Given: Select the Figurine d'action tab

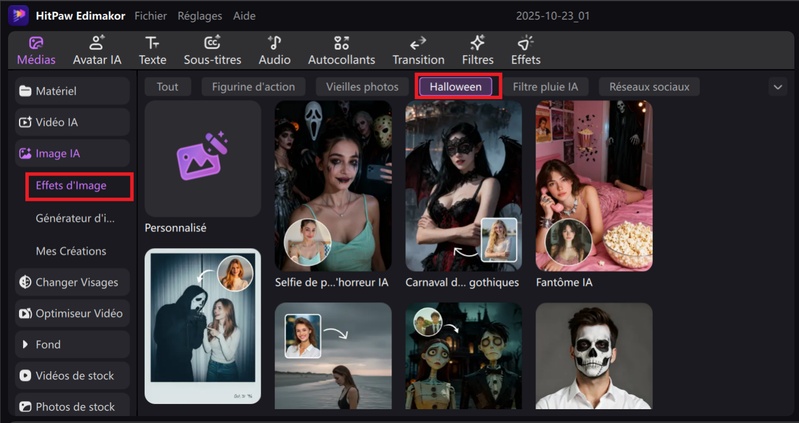Looking at the screenshot, I should pyautogui.click(x=253, y=87).
